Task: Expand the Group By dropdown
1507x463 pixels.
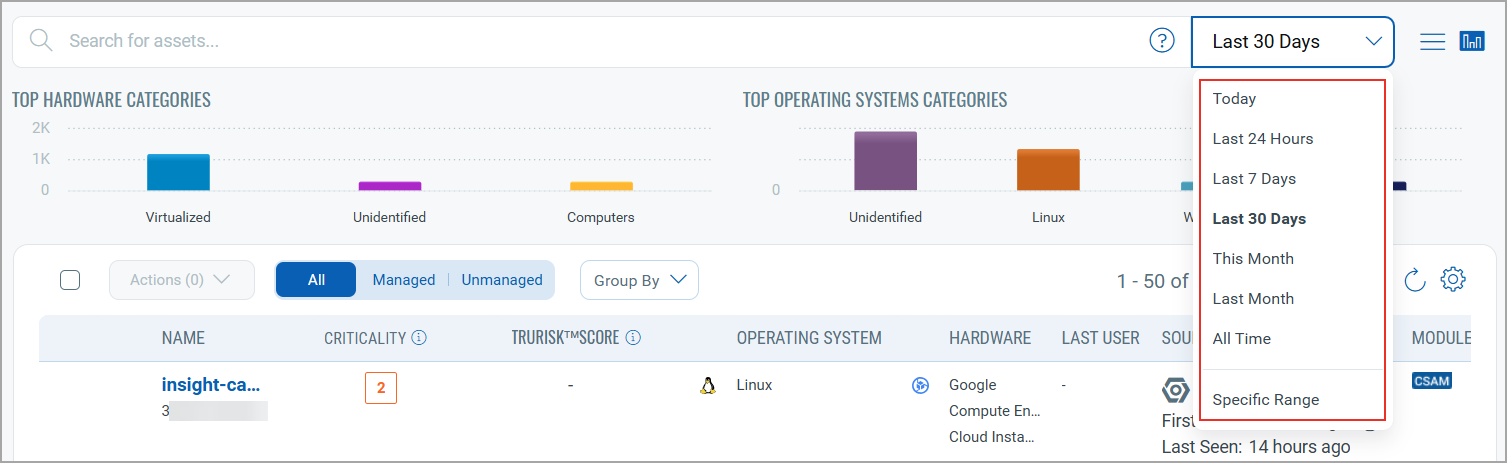Action: coord(639,280)
